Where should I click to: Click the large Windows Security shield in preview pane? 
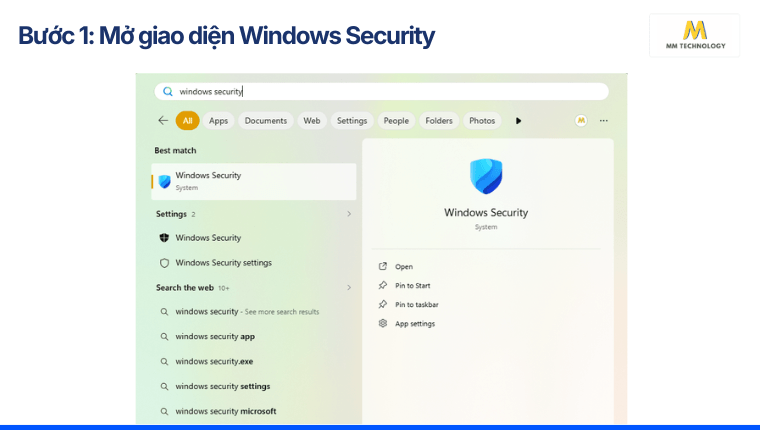point(486,176)
